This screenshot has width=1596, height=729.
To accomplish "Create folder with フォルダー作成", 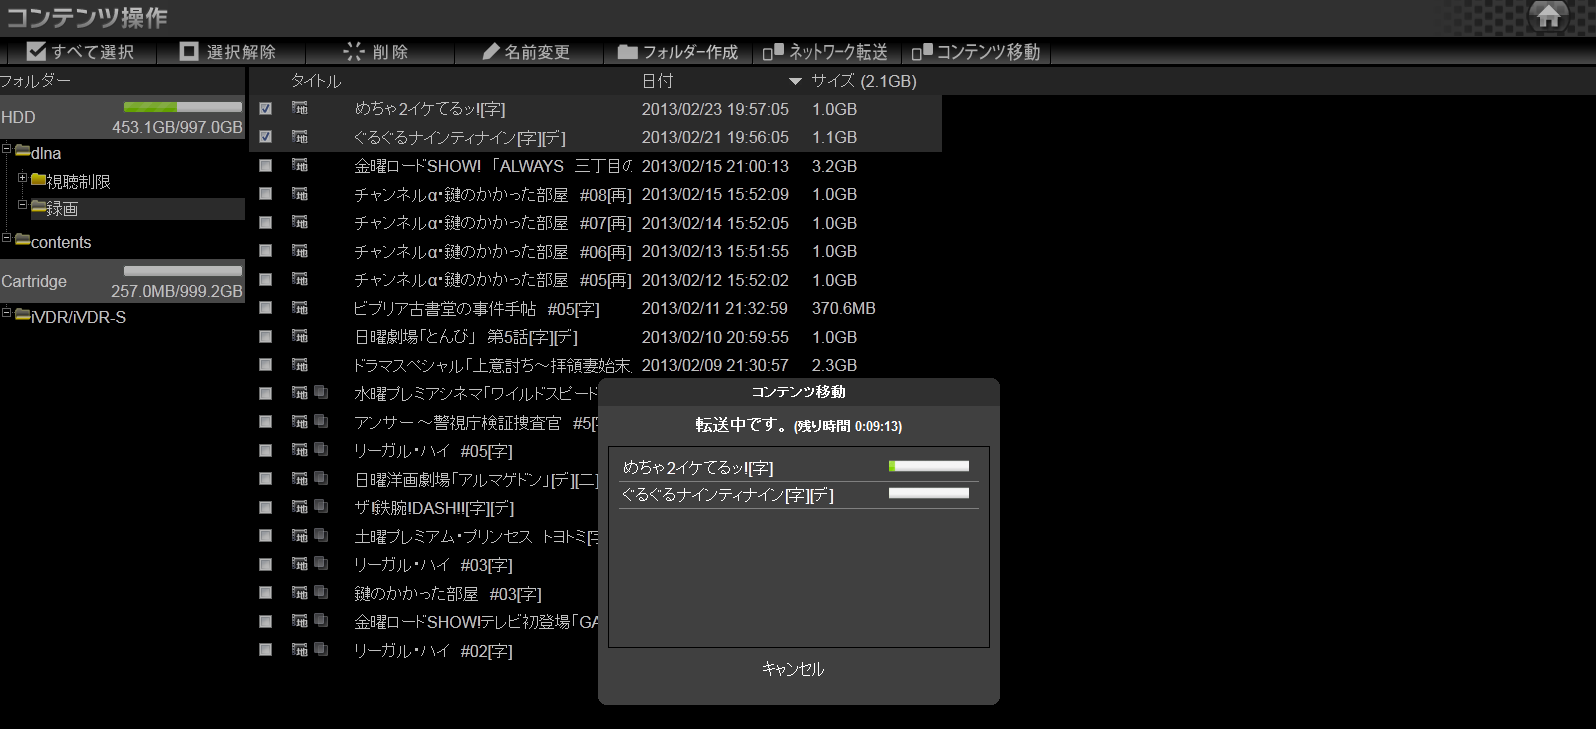I will pos(678,51).
